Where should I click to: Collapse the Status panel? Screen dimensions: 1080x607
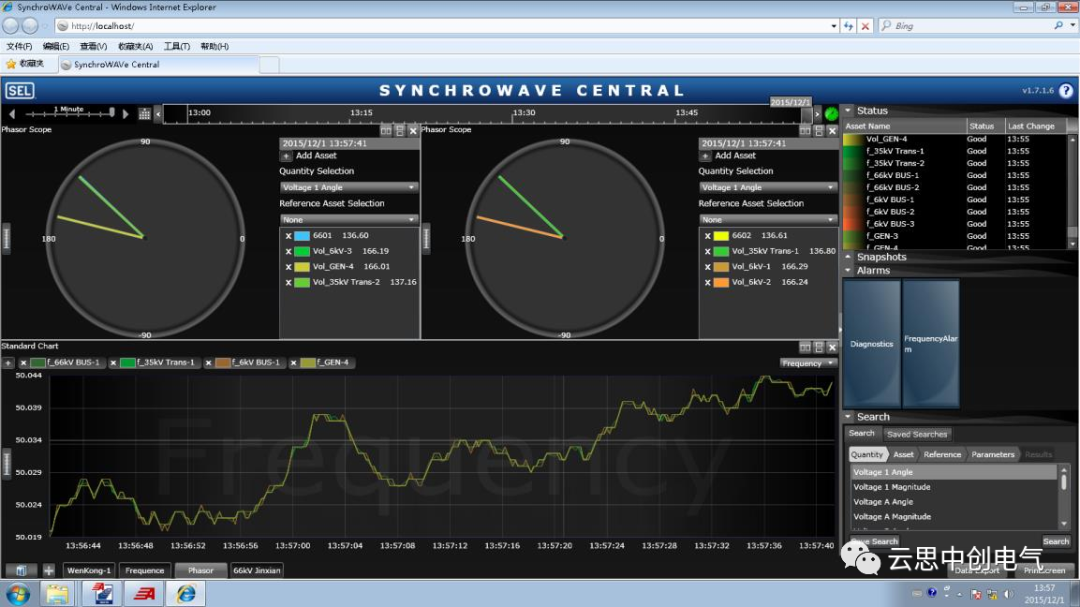849,110
